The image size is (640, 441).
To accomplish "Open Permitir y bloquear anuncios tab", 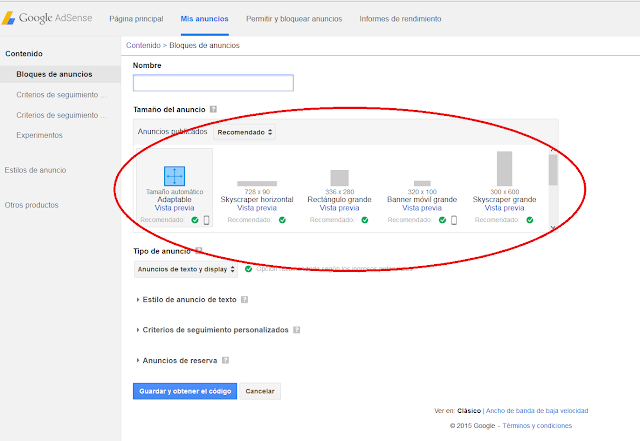I will 294,19.
